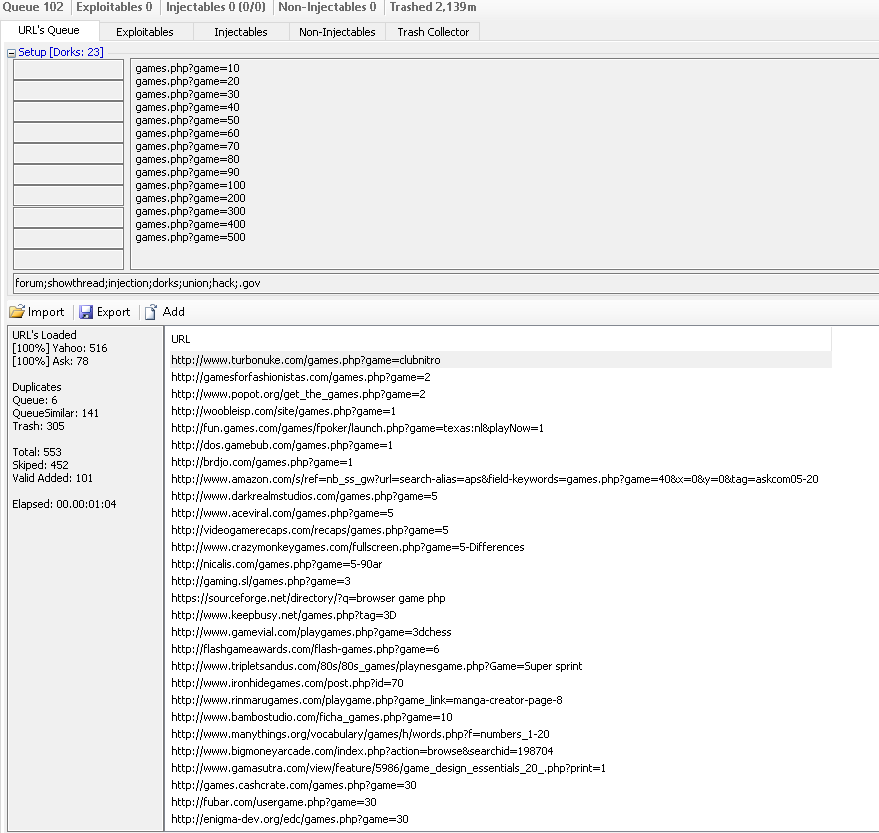Click the Import folder icon
Viewport: 879px width, 833px height.
[x=17, y=312]
